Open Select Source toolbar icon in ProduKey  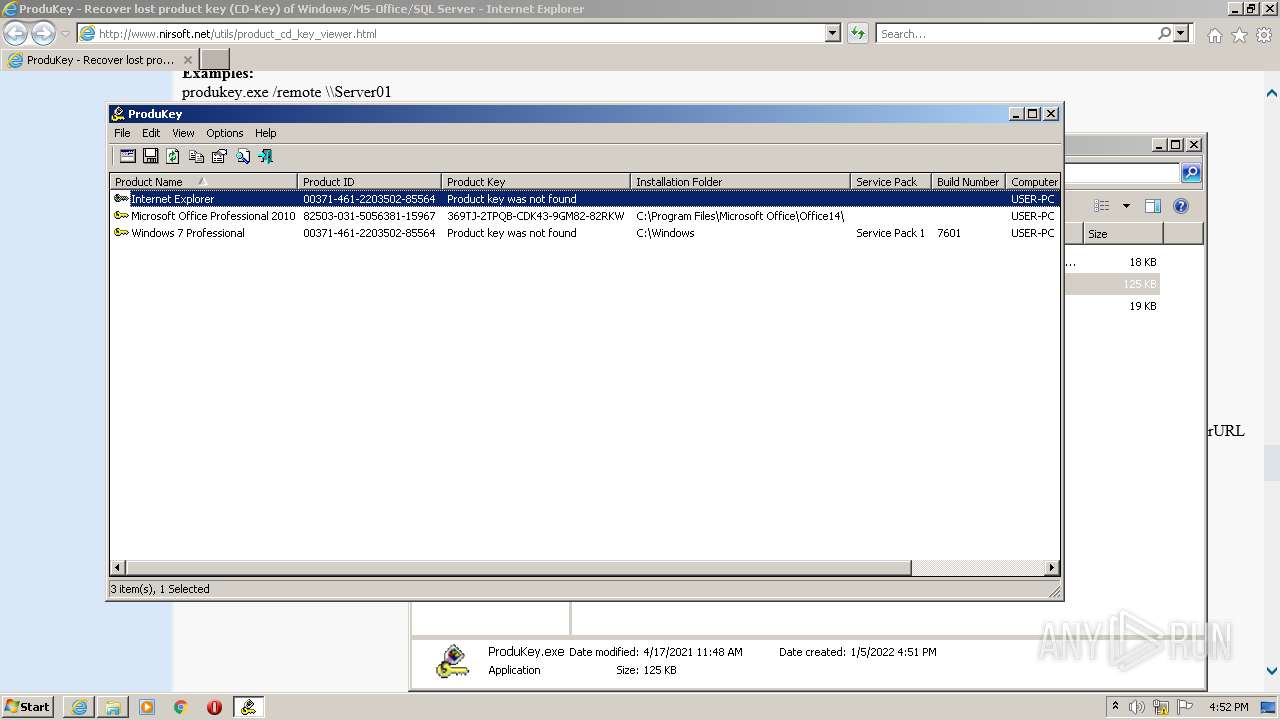coord(127,156)
